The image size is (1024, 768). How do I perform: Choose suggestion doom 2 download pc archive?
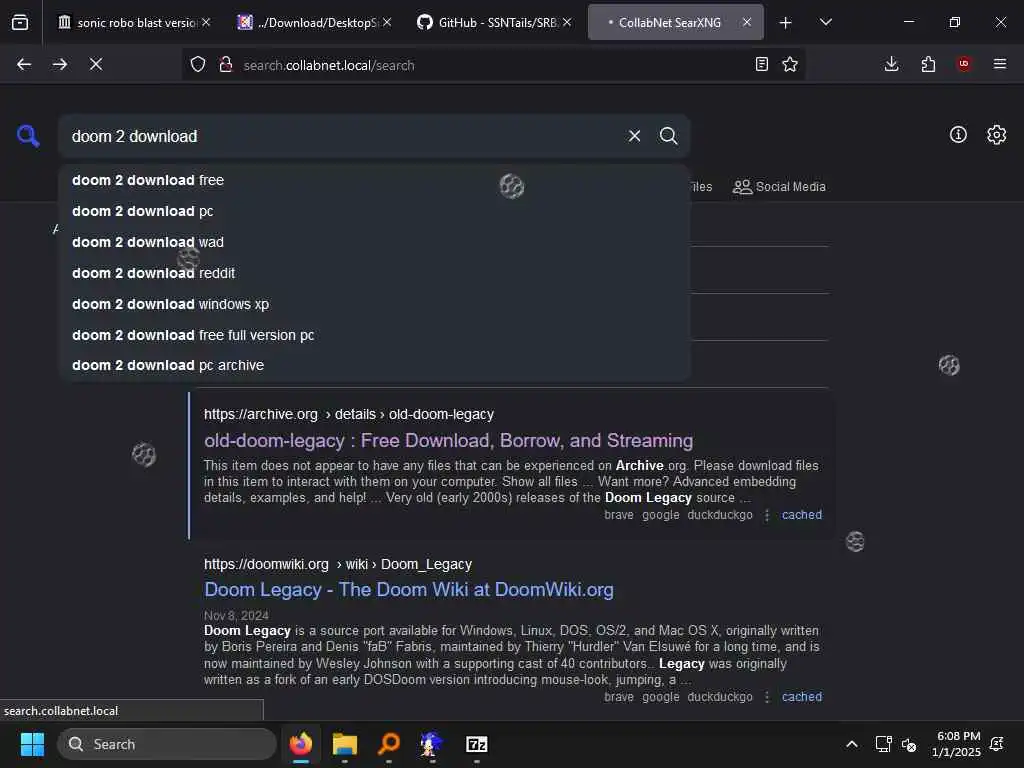pyautogui.click(x=375, y=365)
